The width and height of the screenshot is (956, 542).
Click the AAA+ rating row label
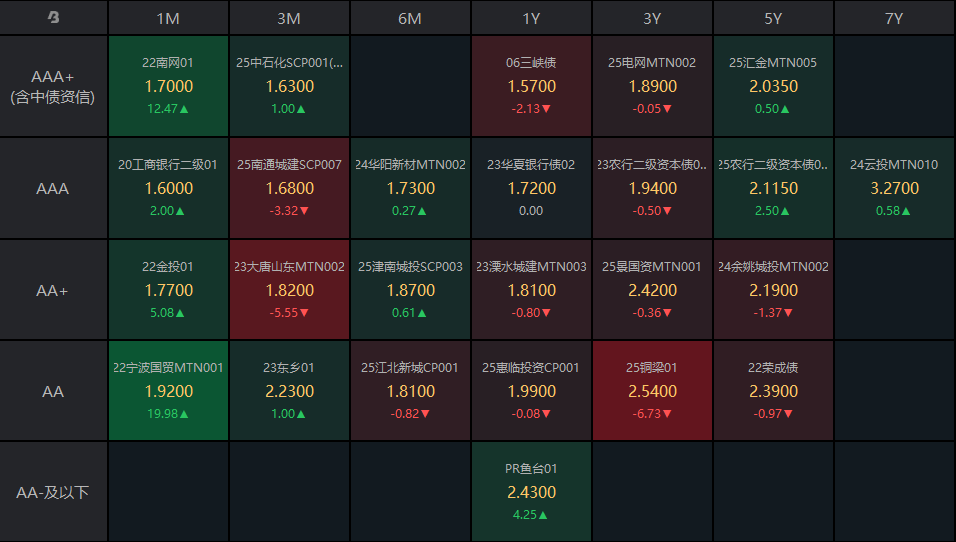click(53, 87)
